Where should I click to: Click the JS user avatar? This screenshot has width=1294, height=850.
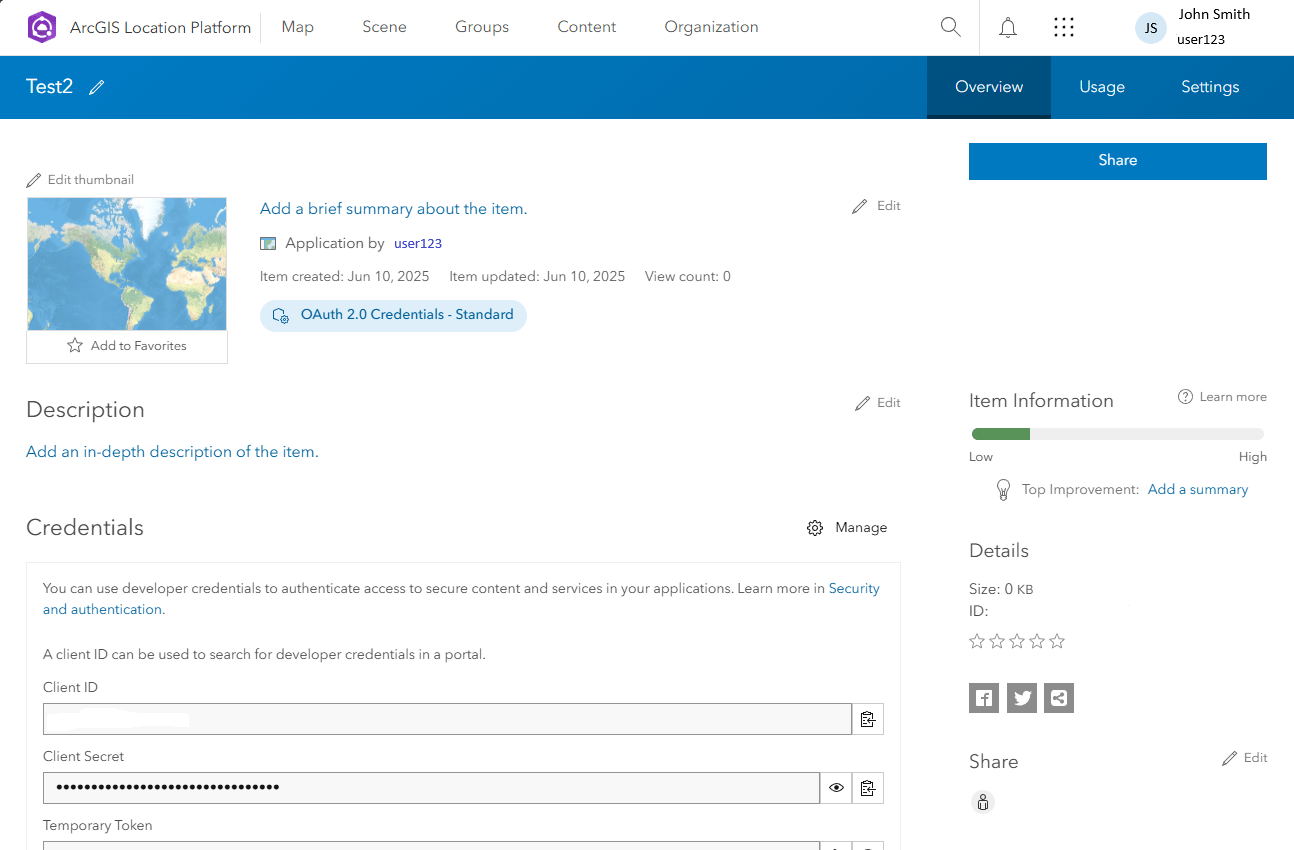pyautogui.click(x=1151, y=28)
